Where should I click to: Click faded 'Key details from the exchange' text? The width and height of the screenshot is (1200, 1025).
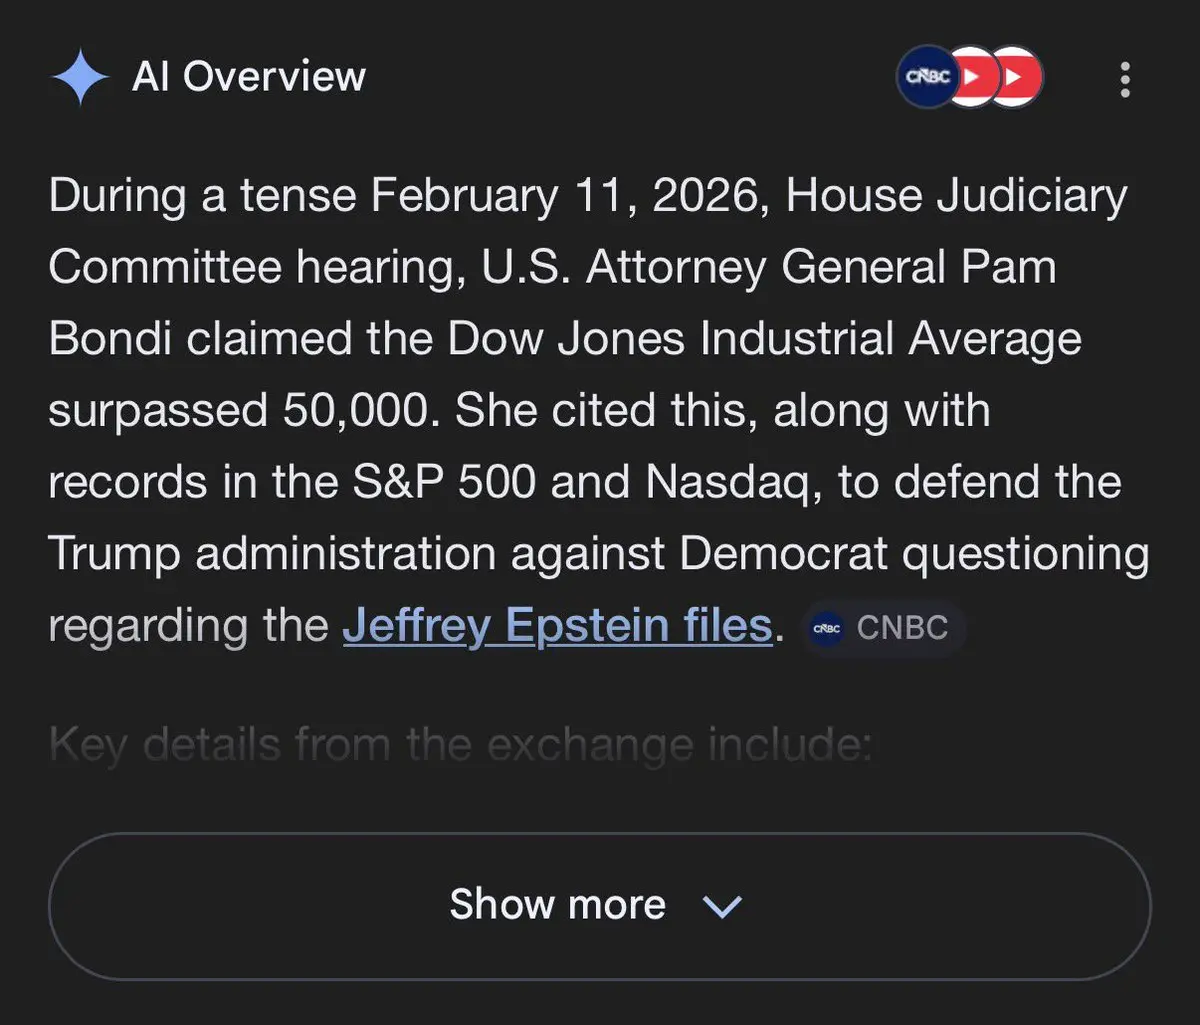click(x=460, y=746)
